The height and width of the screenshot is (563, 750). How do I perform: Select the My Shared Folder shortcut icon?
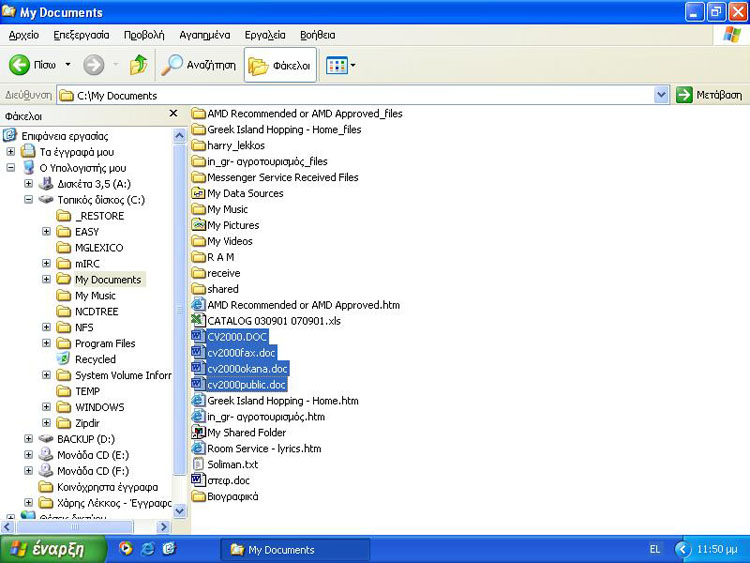tap(199, 432)
